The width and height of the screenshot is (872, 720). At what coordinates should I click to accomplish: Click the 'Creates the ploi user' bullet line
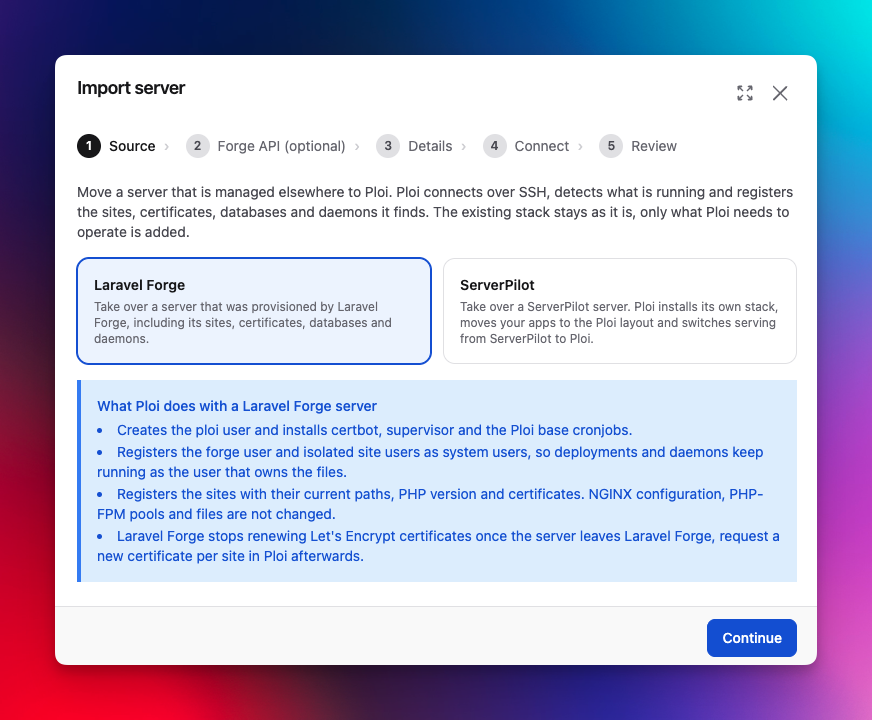pyautogui.click(x=364, y=430)
